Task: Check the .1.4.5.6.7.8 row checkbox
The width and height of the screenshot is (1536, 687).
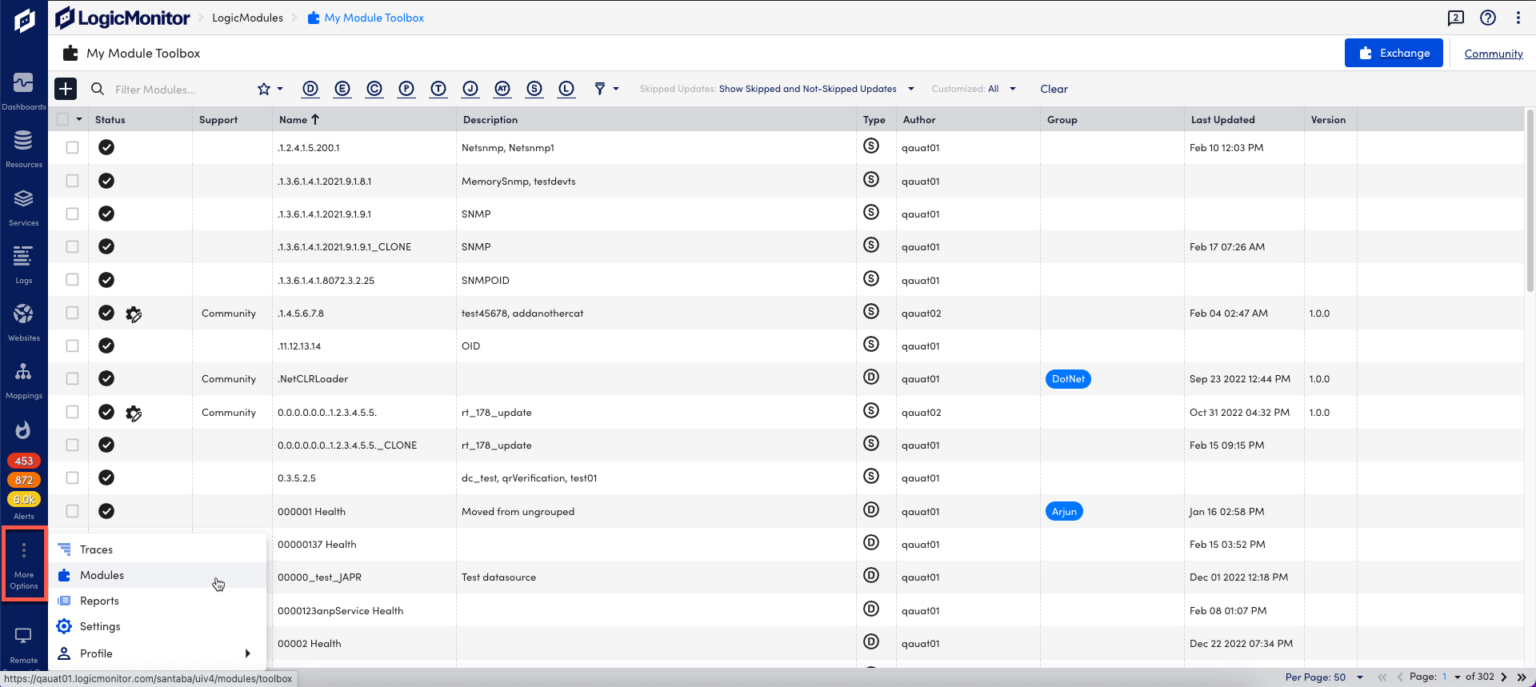Action: [x=72, y=313]
